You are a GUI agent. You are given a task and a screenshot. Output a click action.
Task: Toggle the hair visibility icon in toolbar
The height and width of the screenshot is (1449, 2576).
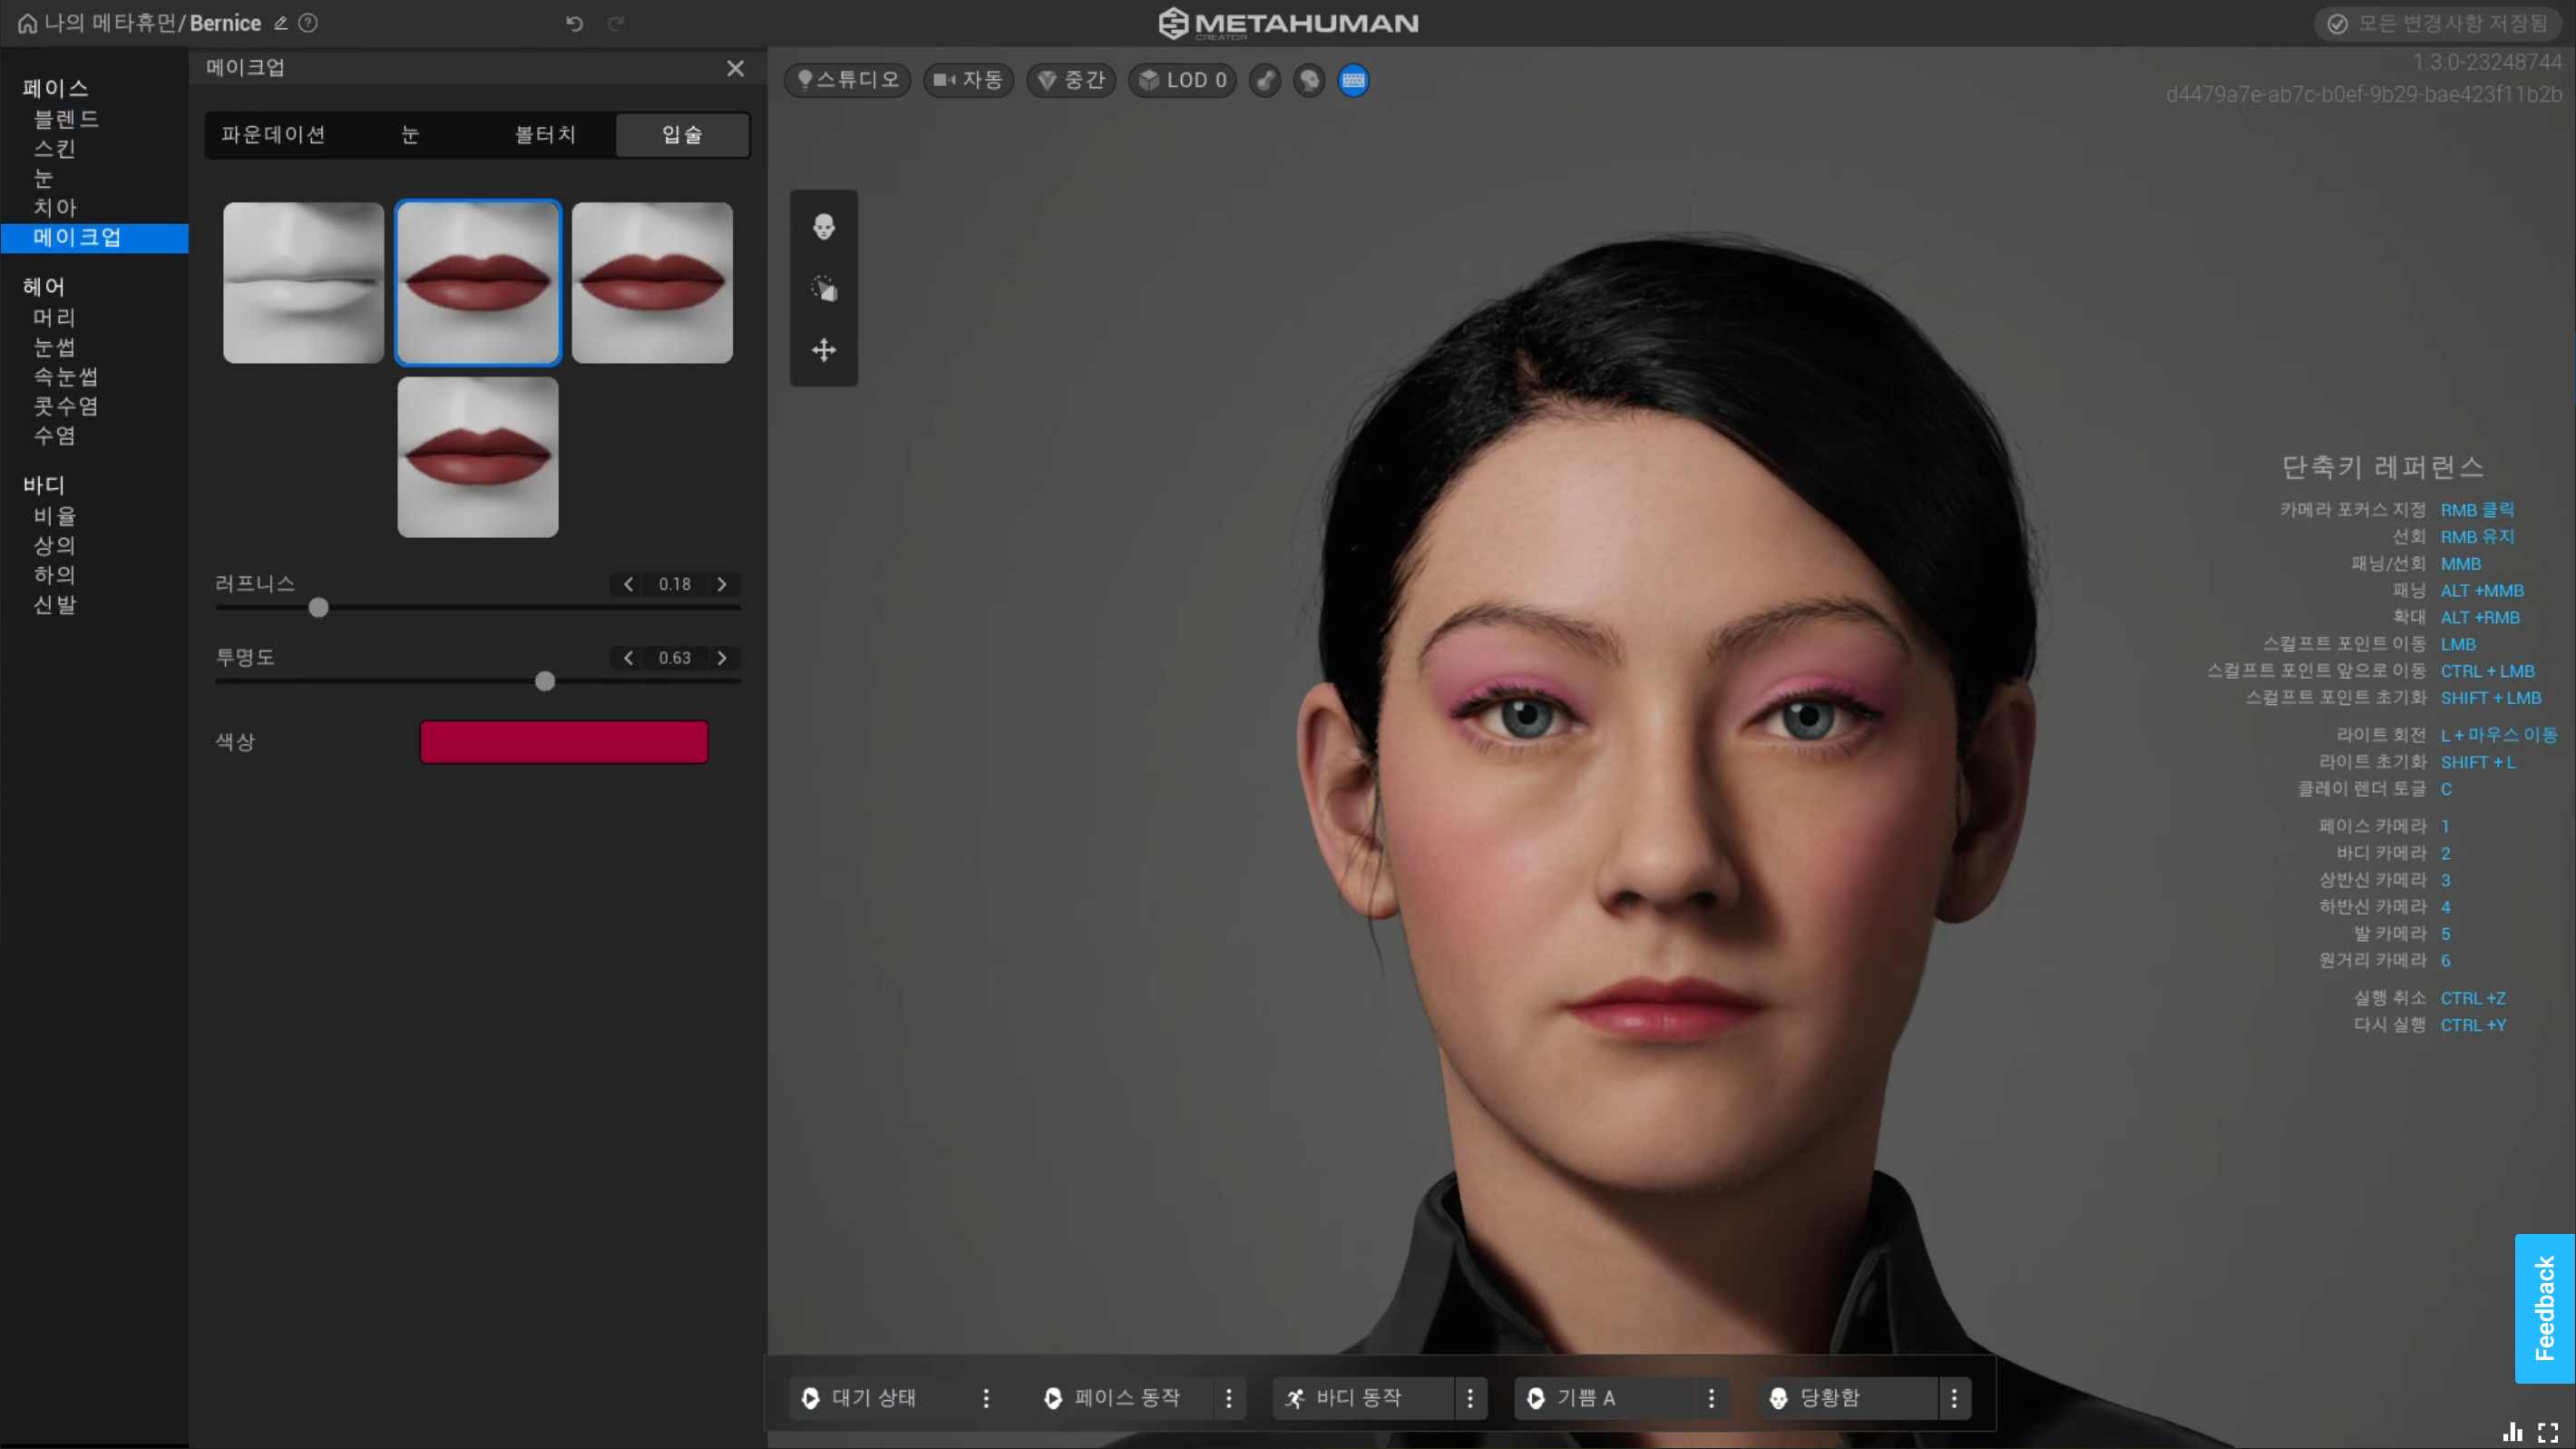pyautogui.click(x=1265, y=80)
